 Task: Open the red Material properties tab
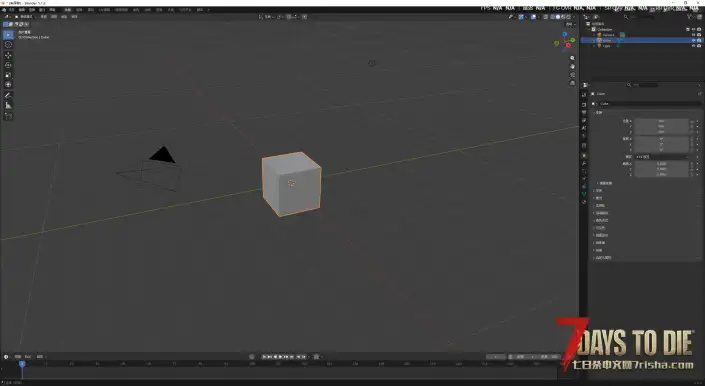click(x=584, y=202)
